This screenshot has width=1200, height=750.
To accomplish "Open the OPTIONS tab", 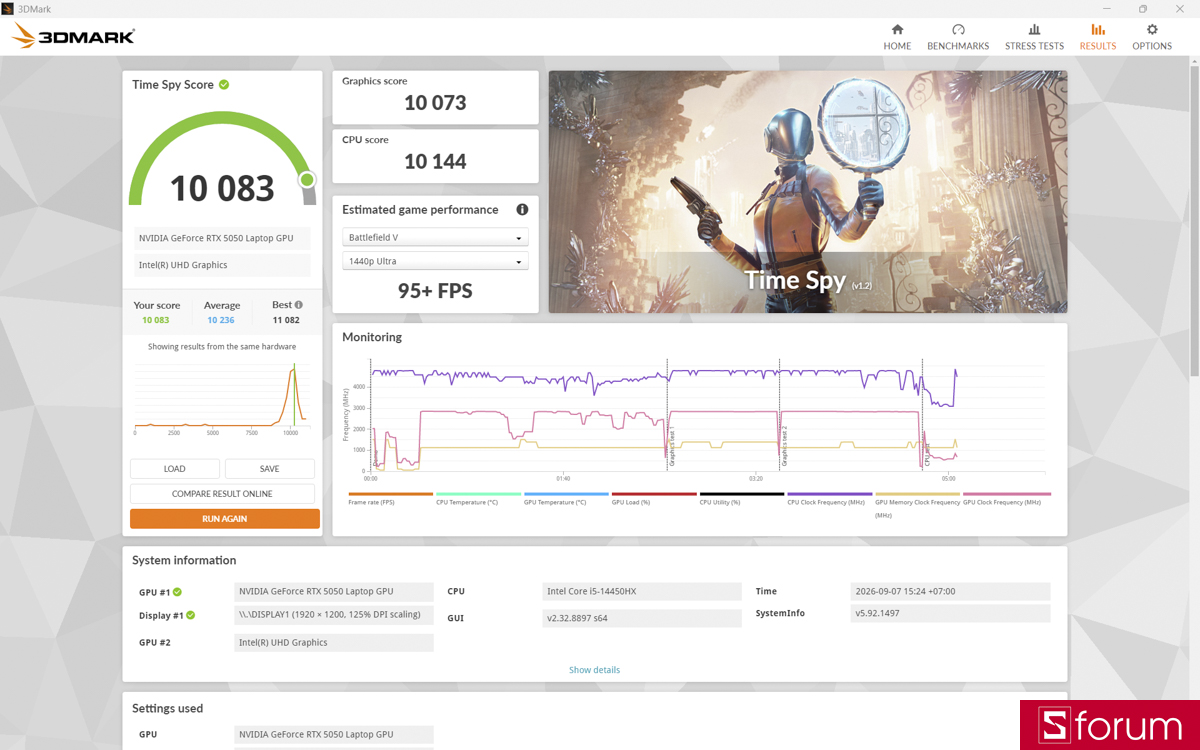I will coord(1152,37).
